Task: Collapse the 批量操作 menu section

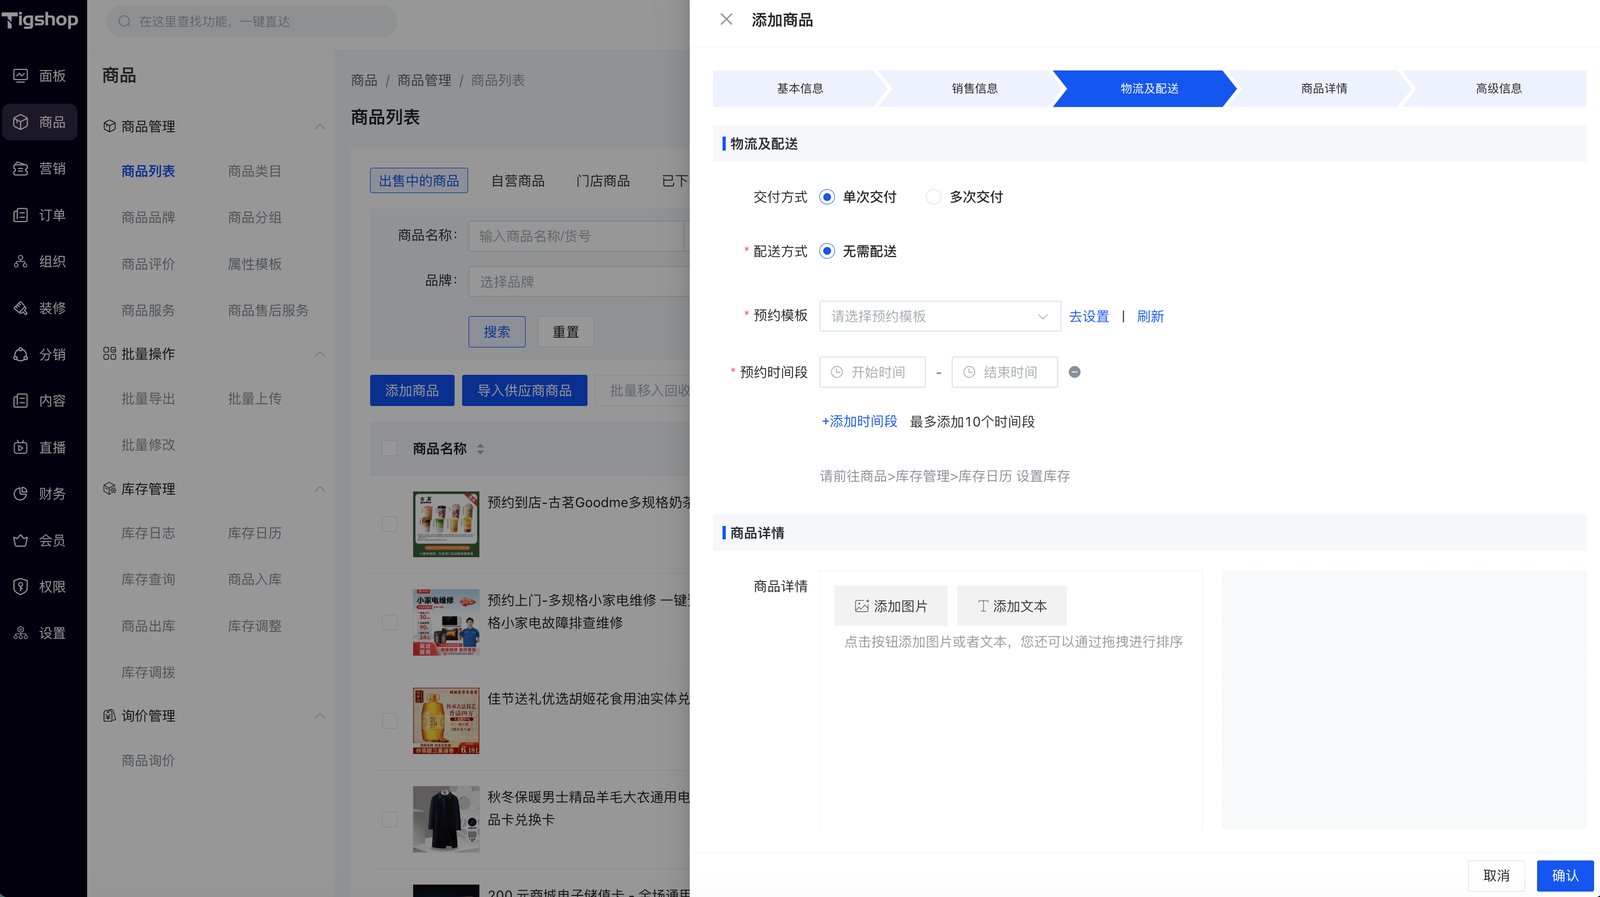Action: pos(319,354)
